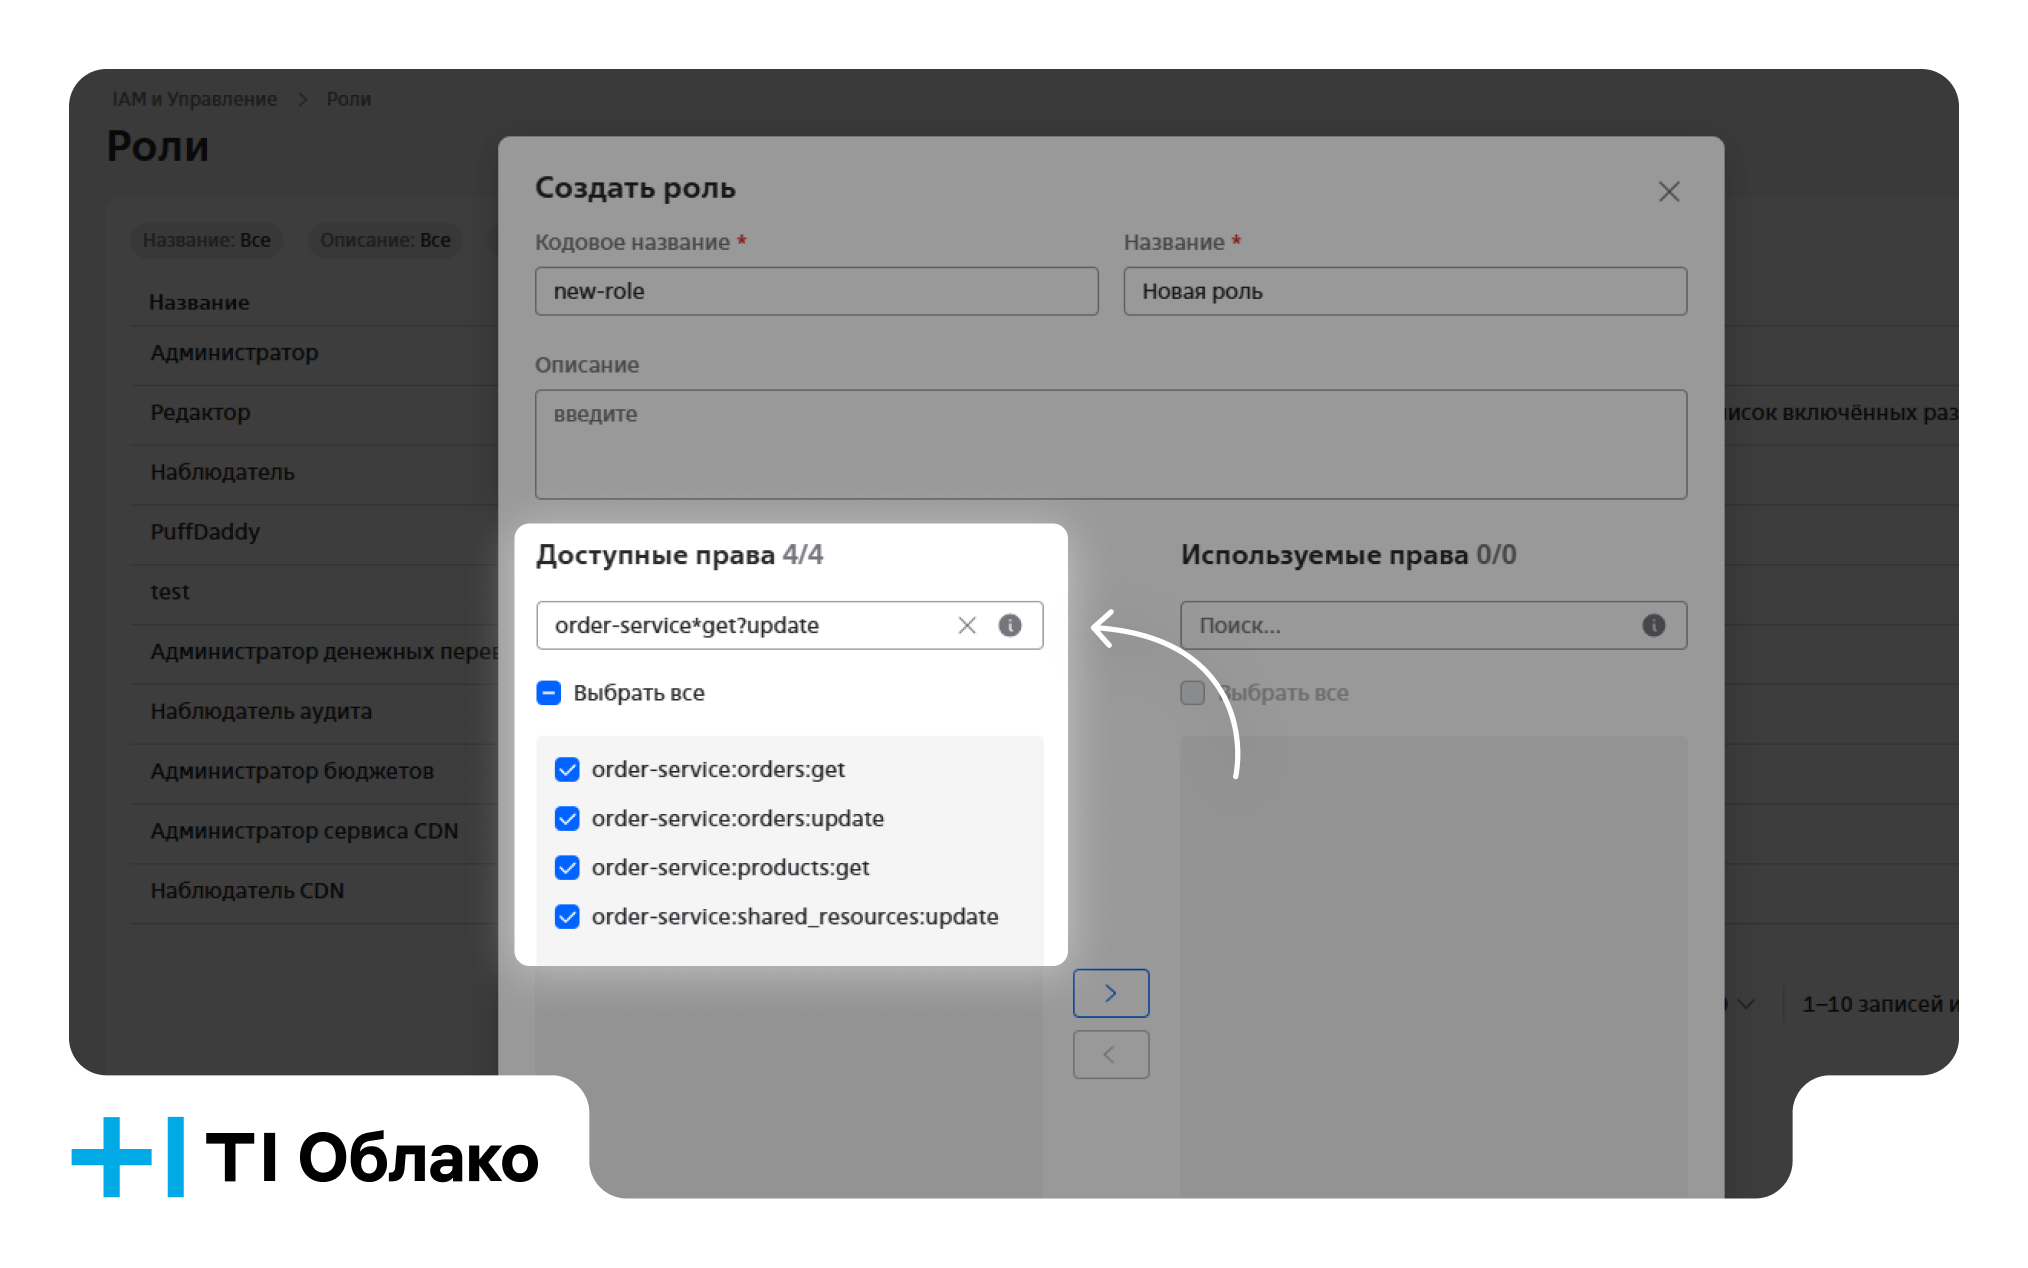Close the Создать роль dialog

1668,192
